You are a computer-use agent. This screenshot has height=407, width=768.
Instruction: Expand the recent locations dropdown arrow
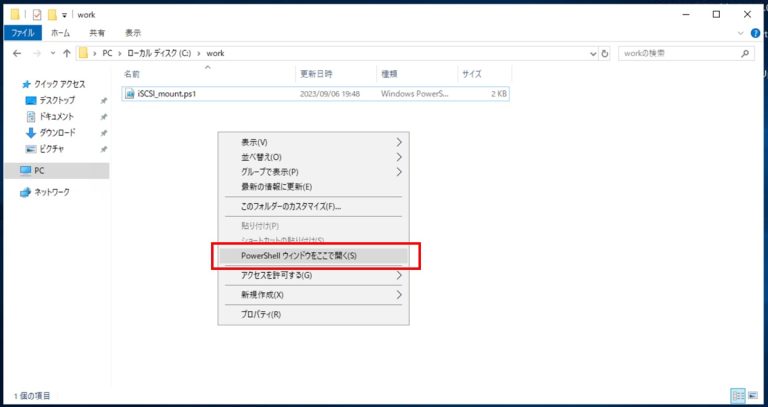click(x=53, y=53)
